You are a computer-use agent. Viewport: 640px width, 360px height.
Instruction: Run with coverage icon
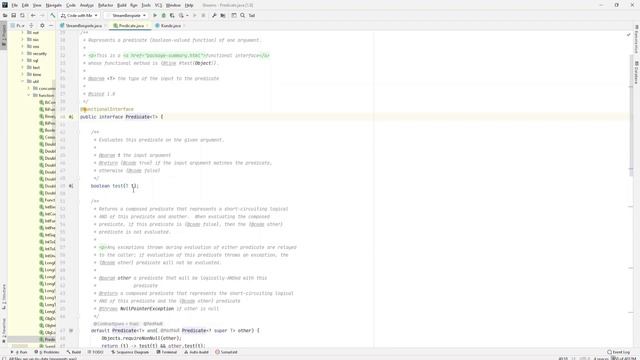172,16
